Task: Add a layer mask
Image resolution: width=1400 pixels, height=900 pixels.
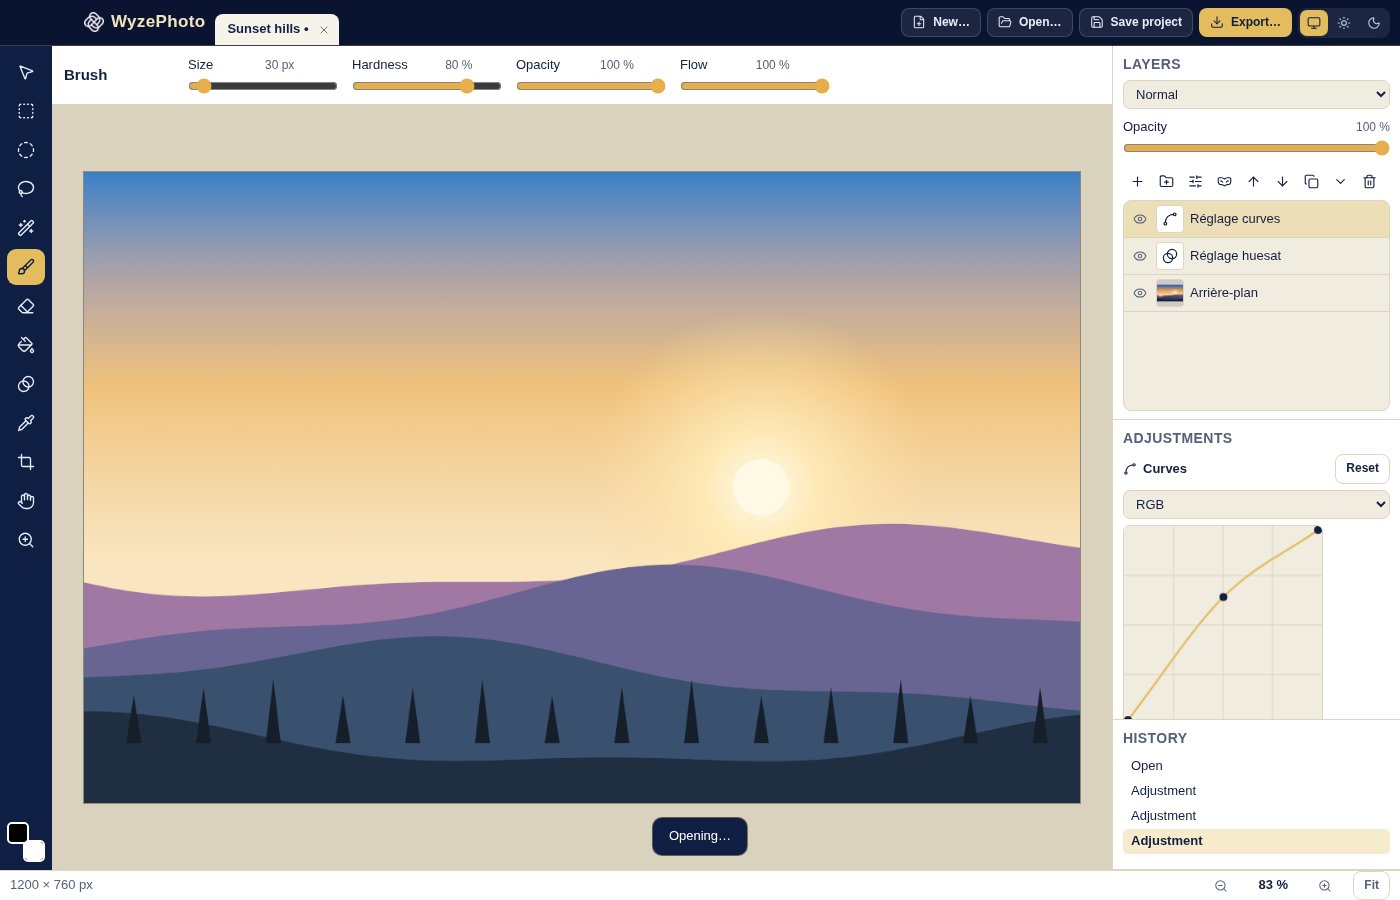Action: click(x=1224, y=181)
